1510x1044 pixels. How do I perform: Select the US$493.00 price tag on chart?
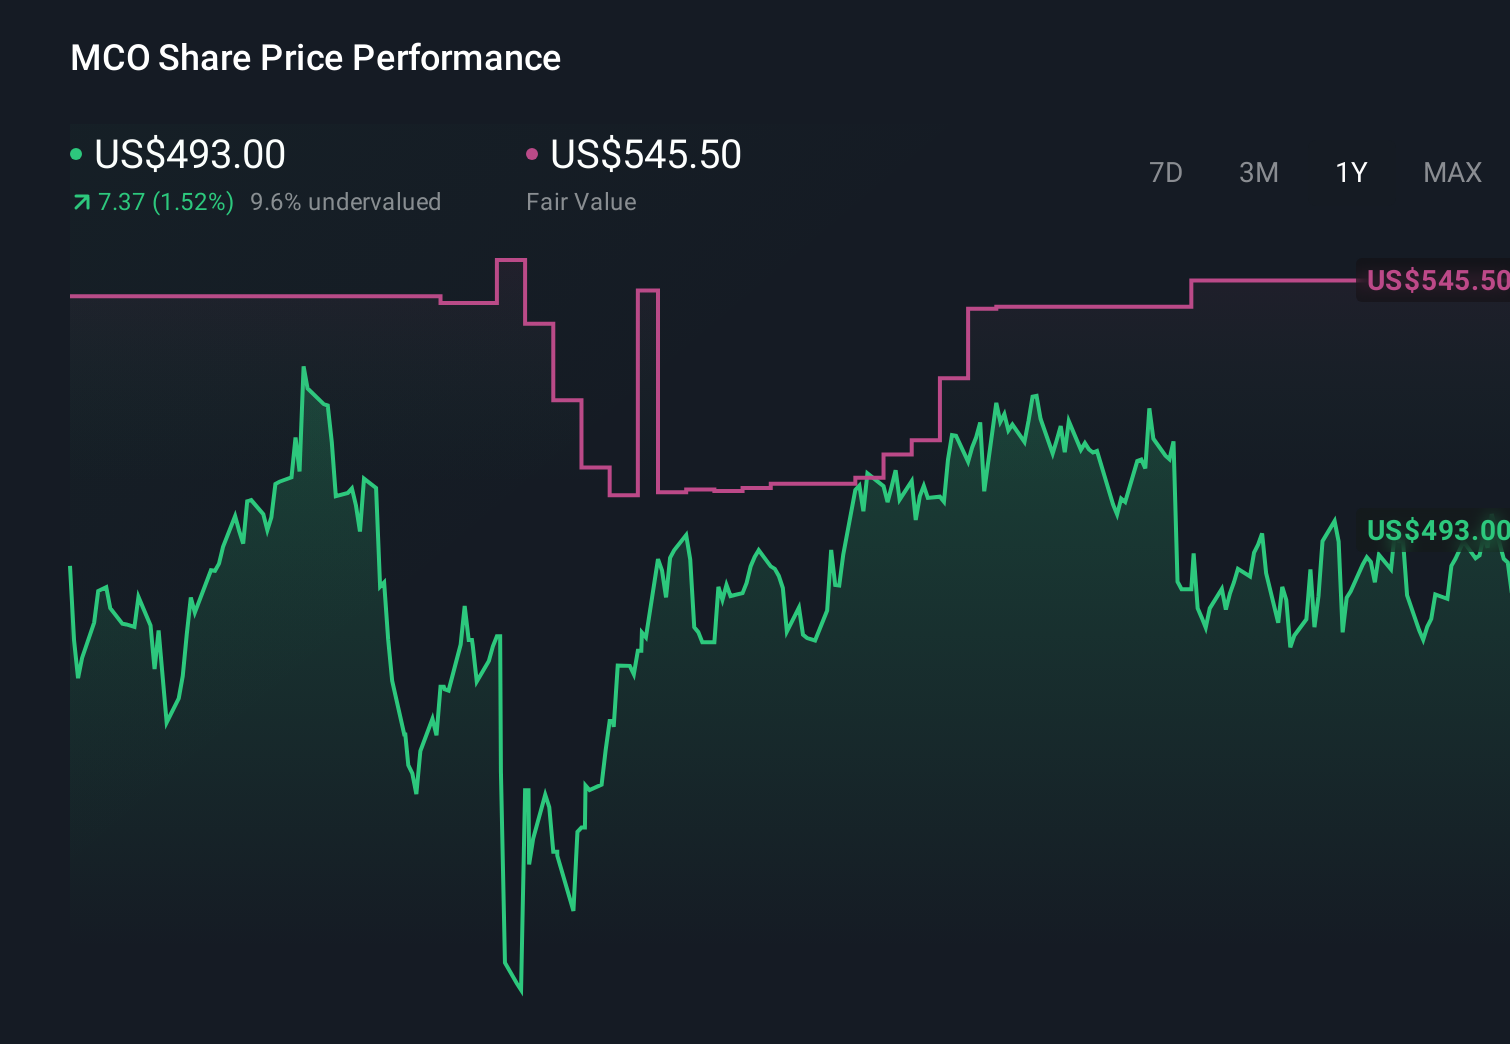pyautogui.click(x=1435, y=531)
